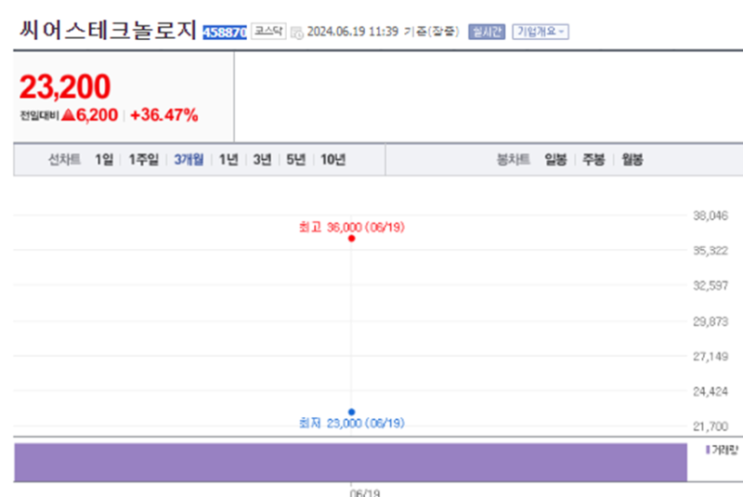Click the 선차트 label
This screenshot has width=743, height=497.
[64, 160]
